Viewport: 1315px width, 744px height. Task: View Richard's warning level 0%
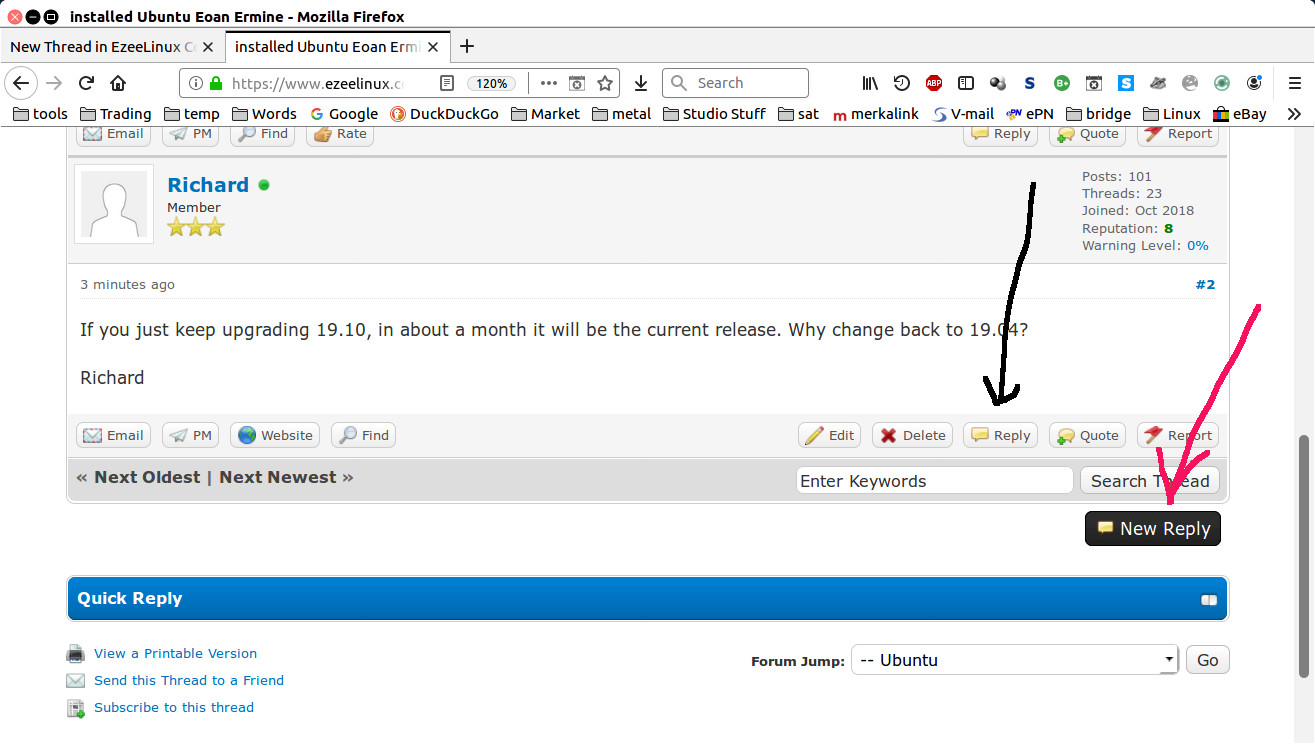coord(1197,246)
